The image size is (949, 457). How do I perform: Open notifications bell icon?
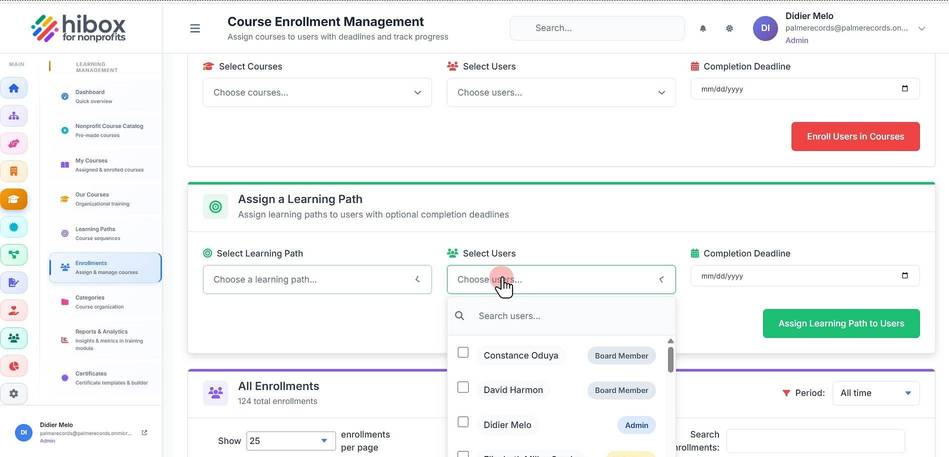pos(703,28)
